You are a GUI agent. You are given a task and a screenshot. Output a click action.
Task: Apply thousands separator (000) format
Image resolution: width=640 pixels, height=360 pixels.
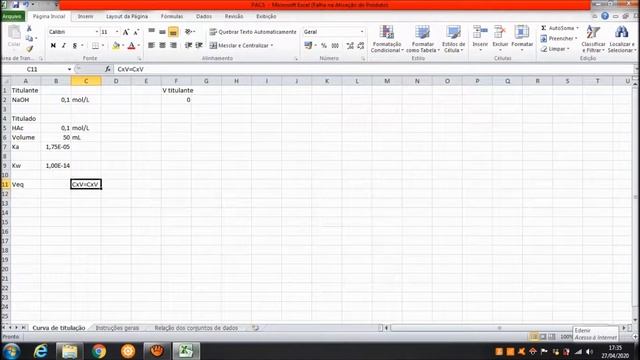click(x=335, y=46)
